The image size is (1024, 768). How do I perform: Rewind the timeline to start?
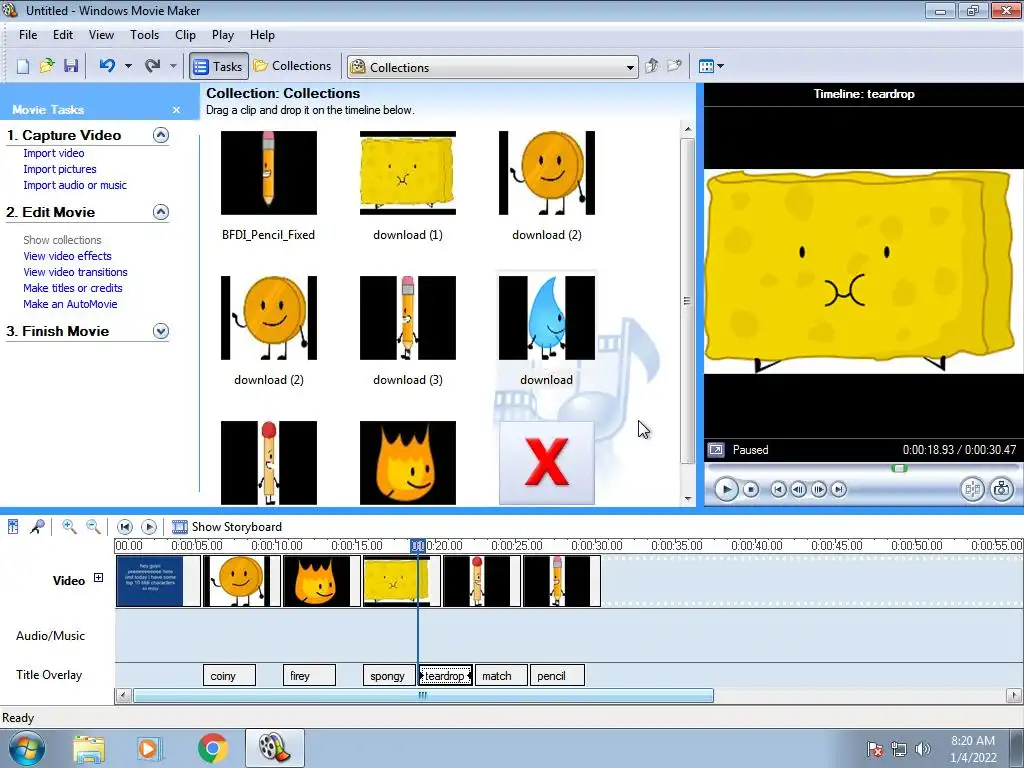pyautogui.click(x=125, y=526)
